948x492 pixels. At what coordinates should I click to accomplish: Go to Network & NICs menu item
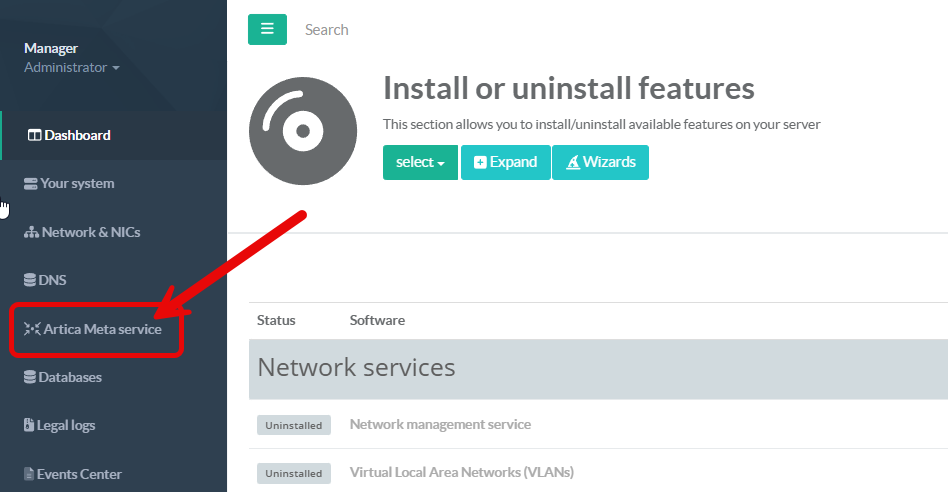click(x=90, y=233)
